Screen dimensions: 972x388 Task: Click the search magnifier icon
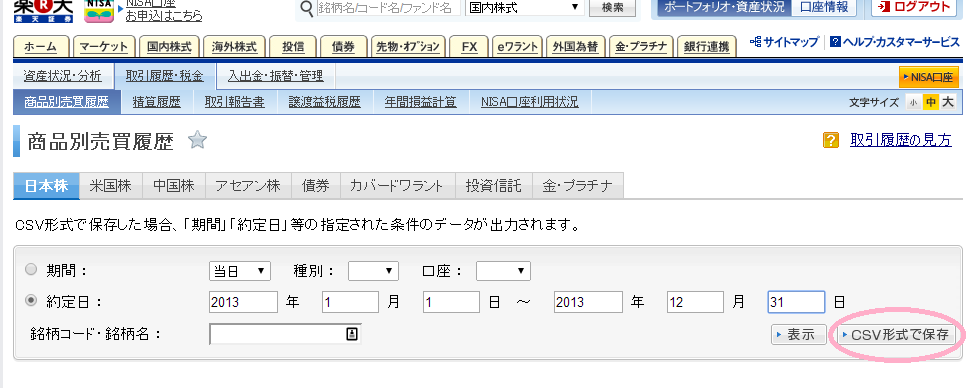[x=306, y=8]
